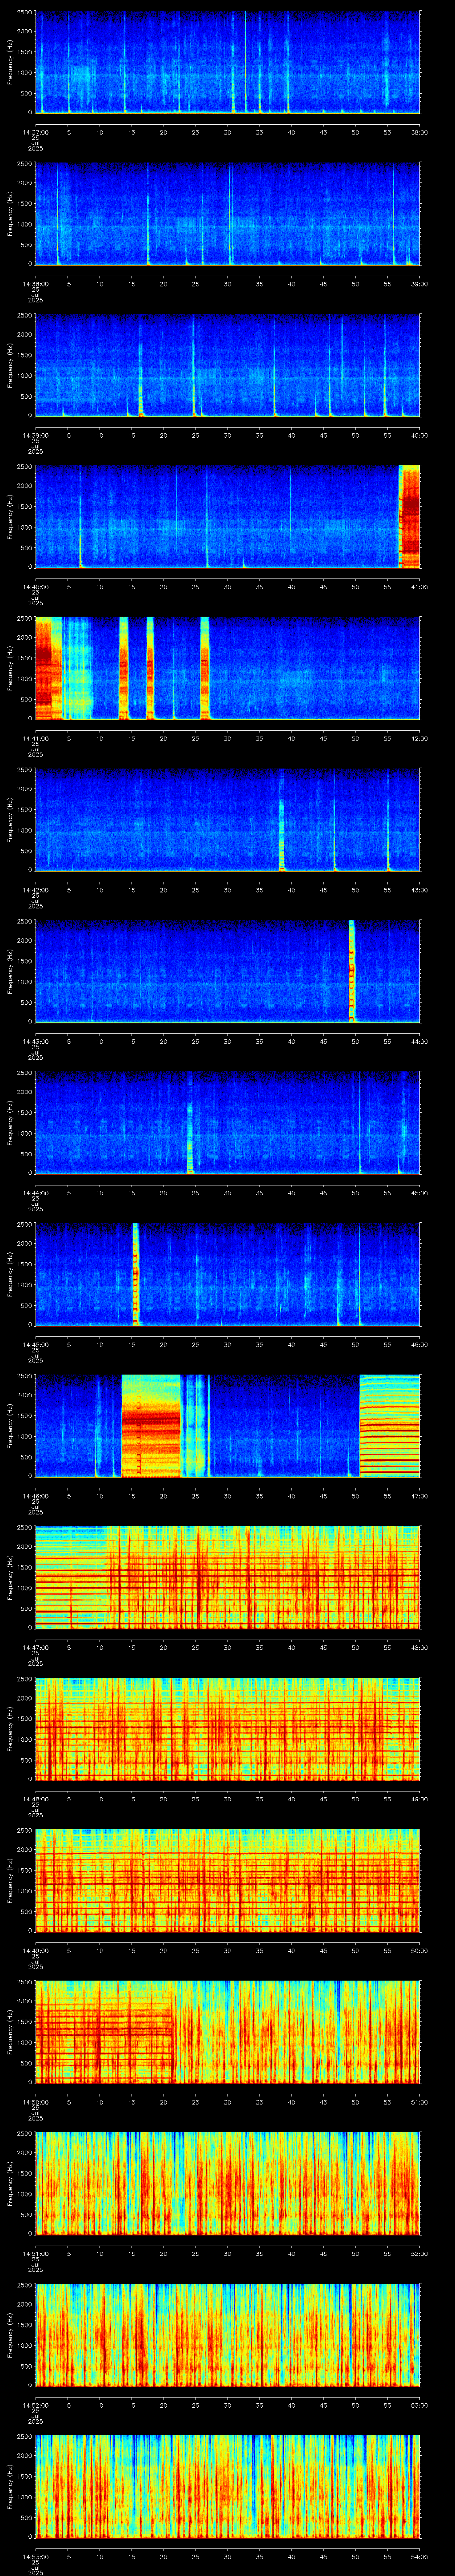Click the spectrogram panel starting at 14:39:00
455x2576 pixels.
tap(228, 366)
